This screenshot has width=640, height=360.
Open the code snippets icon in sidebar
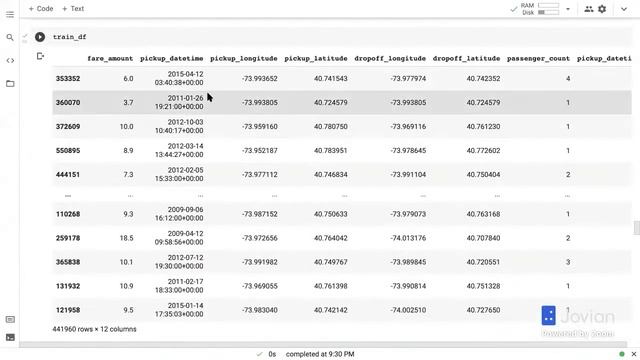(x=10, y=60)
